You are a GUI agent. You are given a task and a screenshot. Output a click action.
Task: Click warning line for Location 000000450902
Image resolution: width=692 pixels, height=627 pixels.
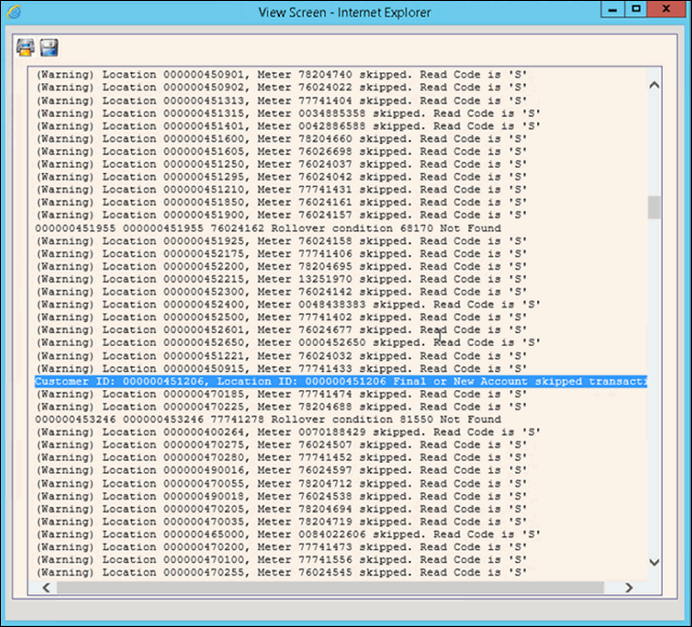point(281,87)
